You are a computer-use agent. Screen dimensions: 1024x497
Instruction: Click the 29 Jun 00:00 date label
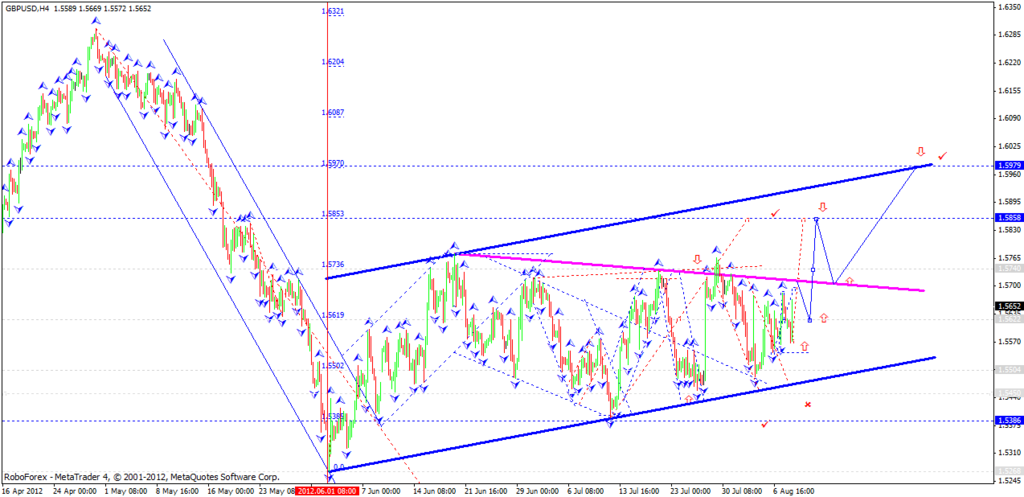click(x=537, y=490)
